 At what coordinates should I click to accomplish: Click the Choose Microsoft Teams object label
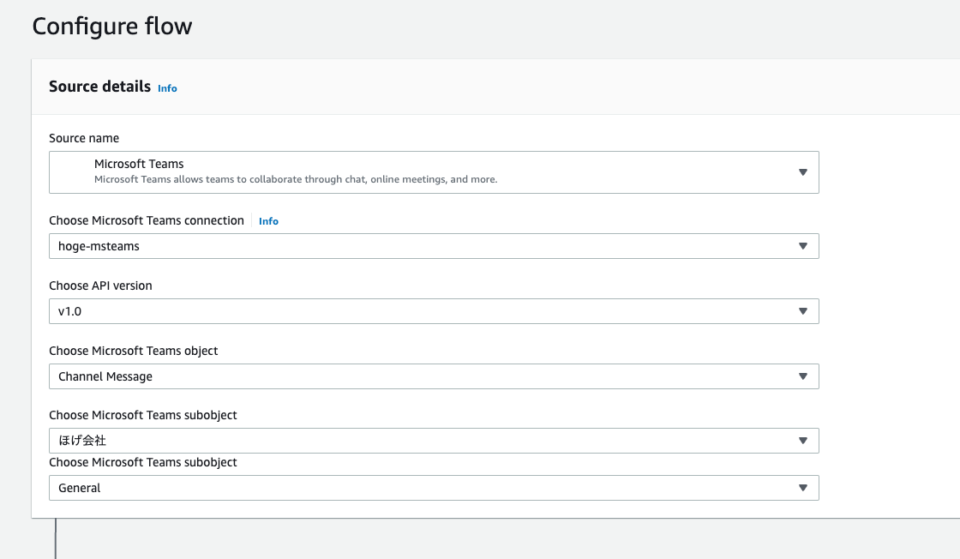pyautogui.click(x=133, y=351)
